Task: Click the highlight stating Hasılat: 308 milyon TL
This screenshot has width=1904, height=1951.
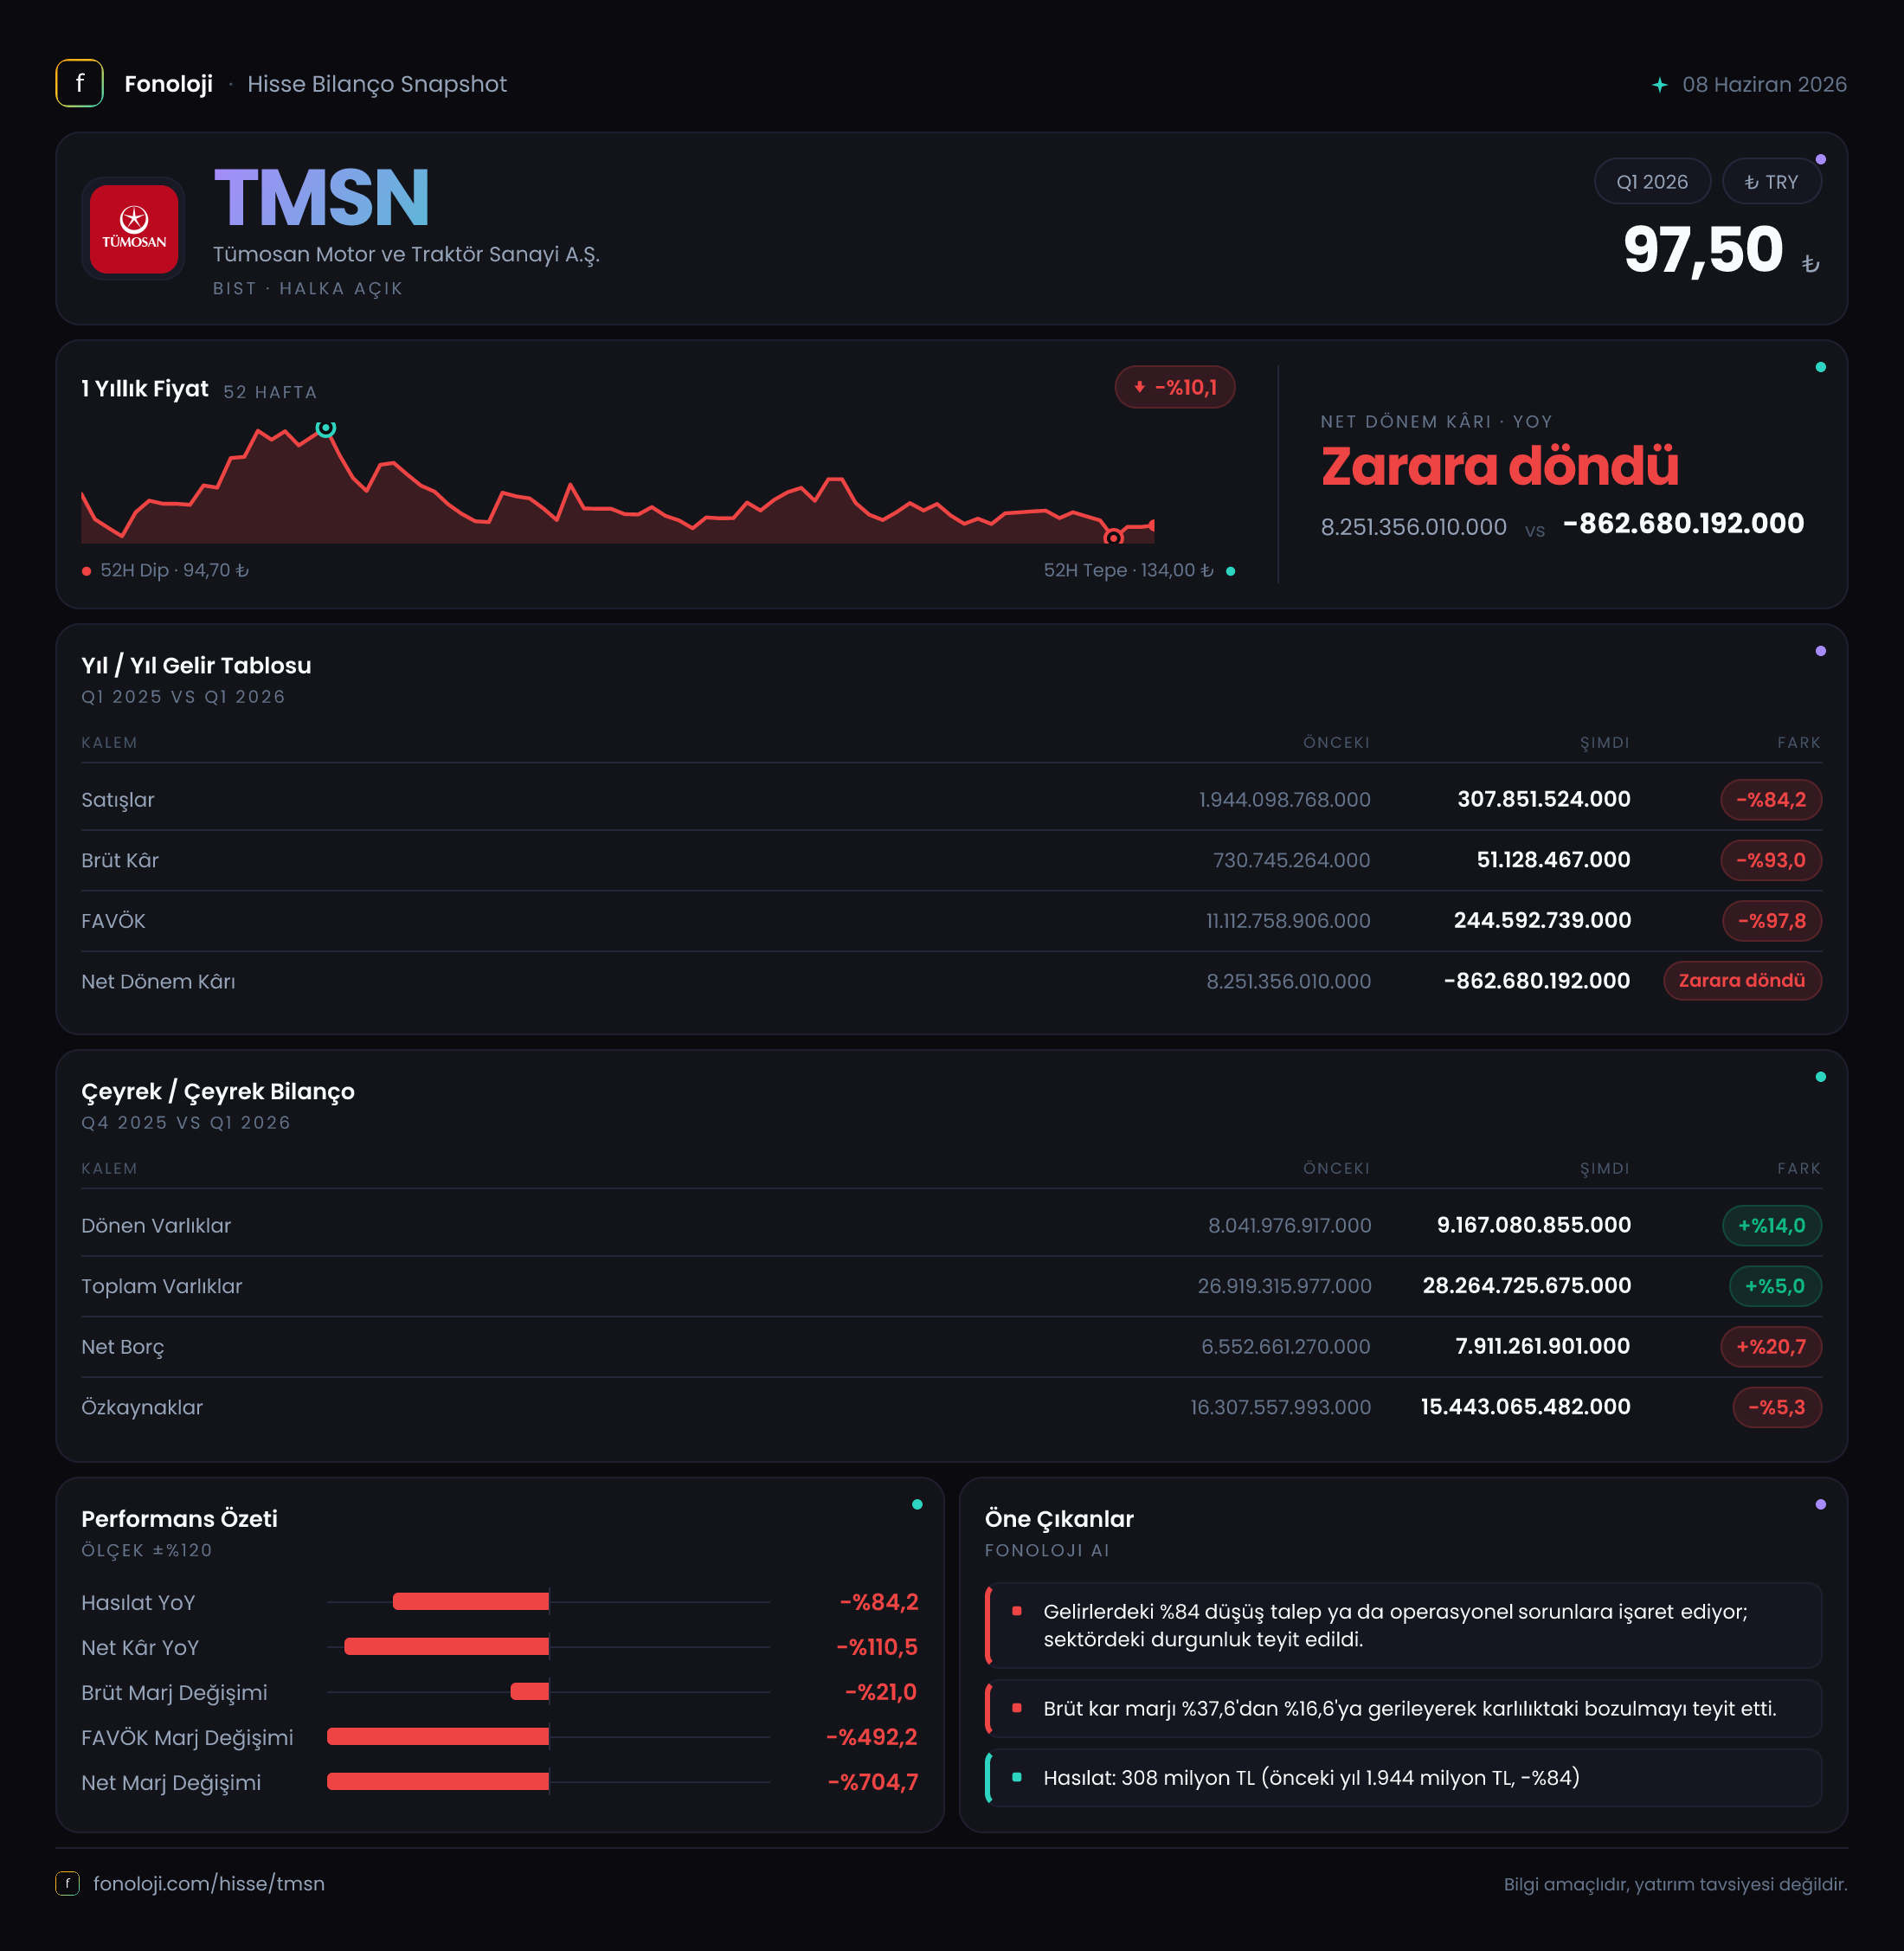Action: tap(1404, 1778)
